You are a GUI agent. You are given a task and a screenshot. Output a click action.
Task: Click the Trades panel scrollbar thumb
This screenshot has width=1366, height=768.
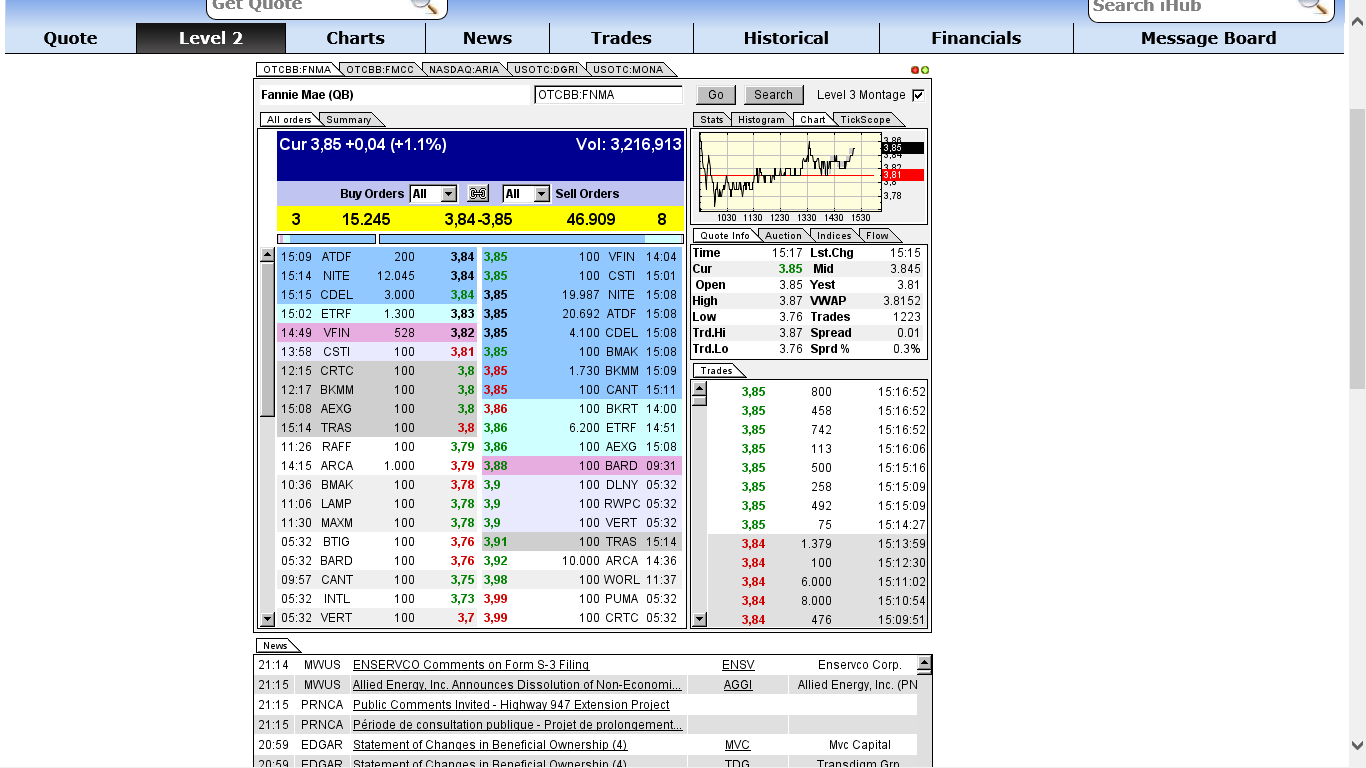pos(699,401)
